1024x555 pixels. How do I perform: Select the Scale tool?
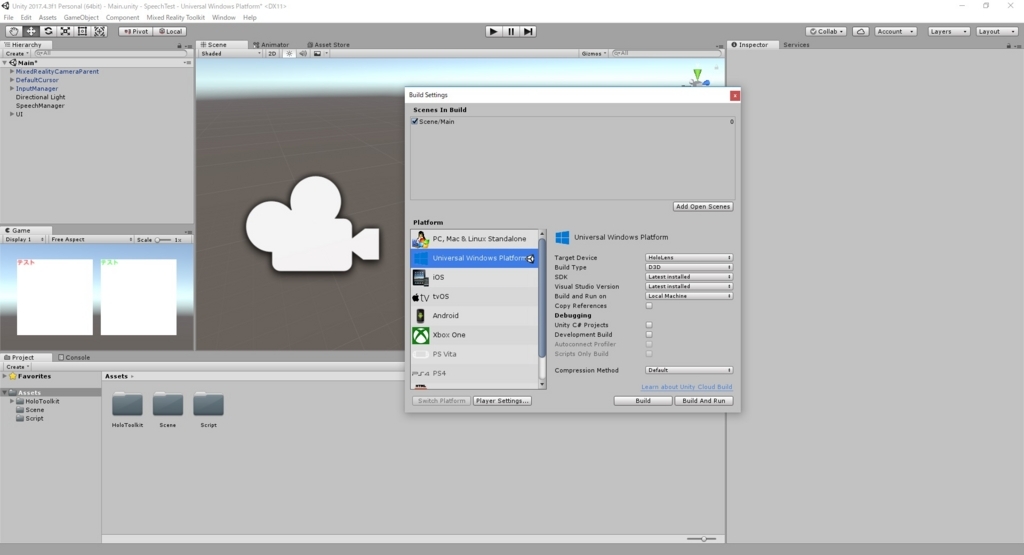pyautogui.click(x=65, y=31)
